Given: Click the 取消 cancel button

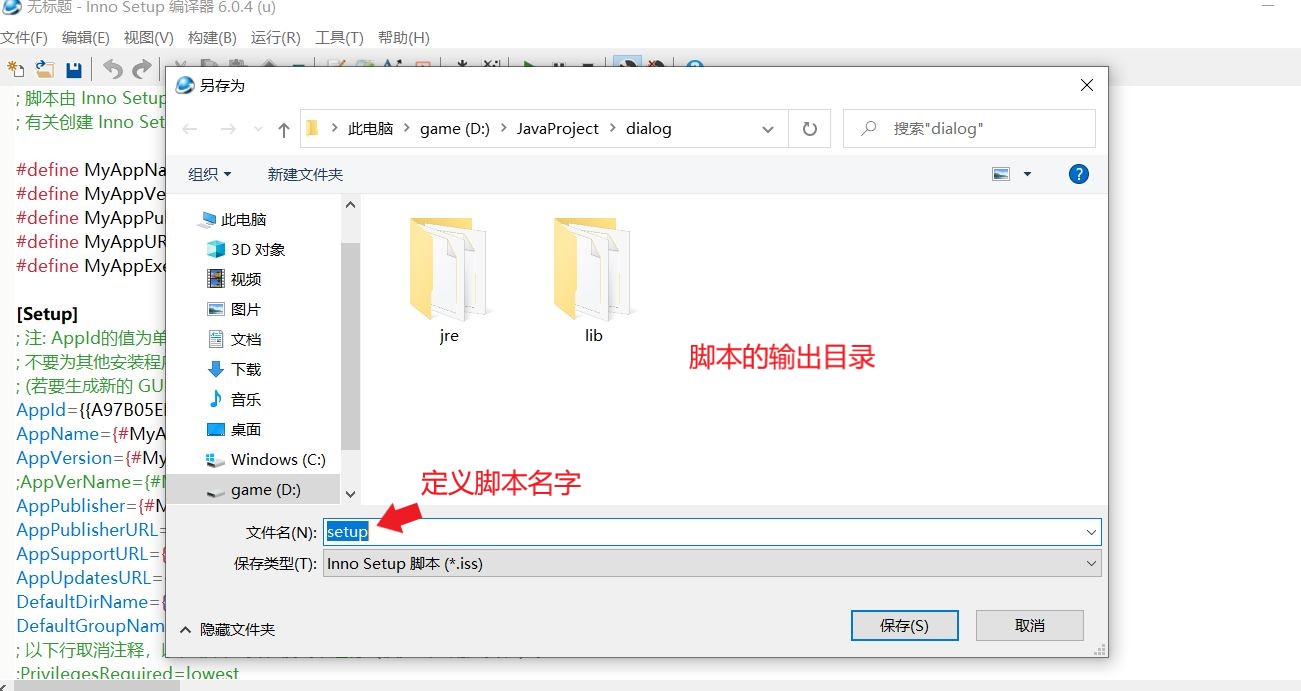Looking at the screenshot, I should [1030, 625].
